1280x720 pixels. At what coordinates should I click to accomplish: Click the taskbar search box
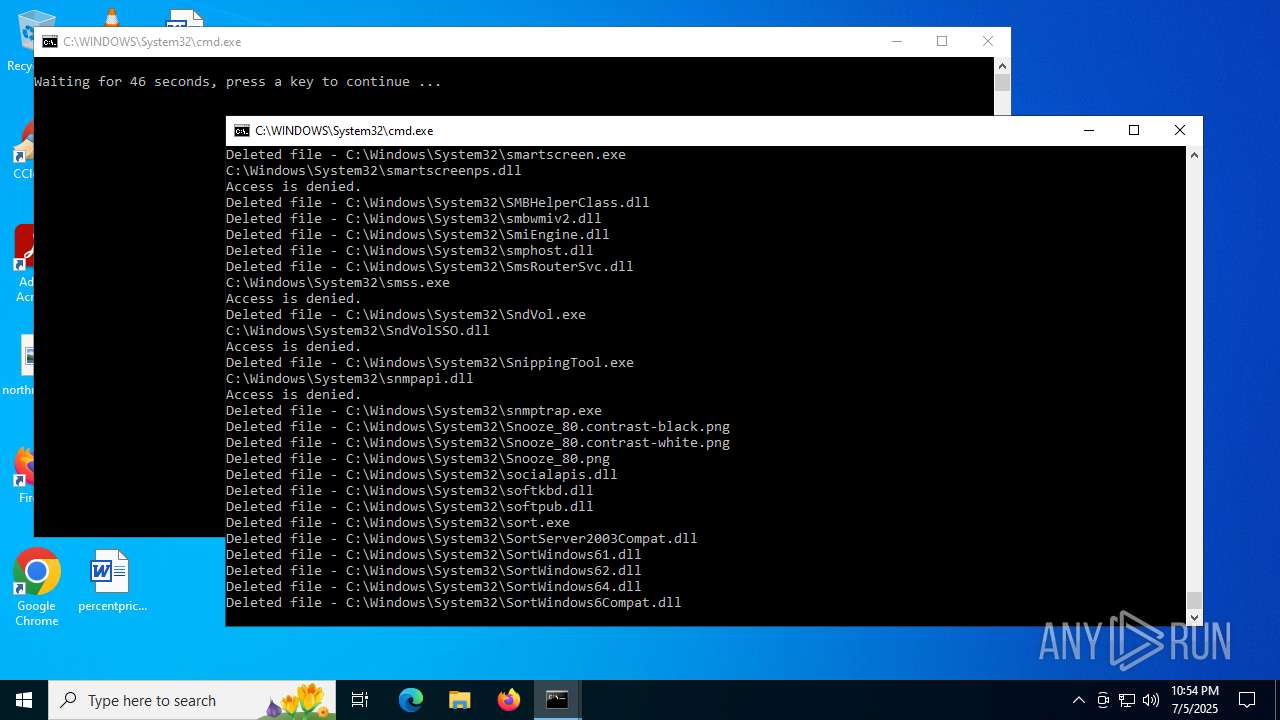pyautogui.click(x=192, y=700)
